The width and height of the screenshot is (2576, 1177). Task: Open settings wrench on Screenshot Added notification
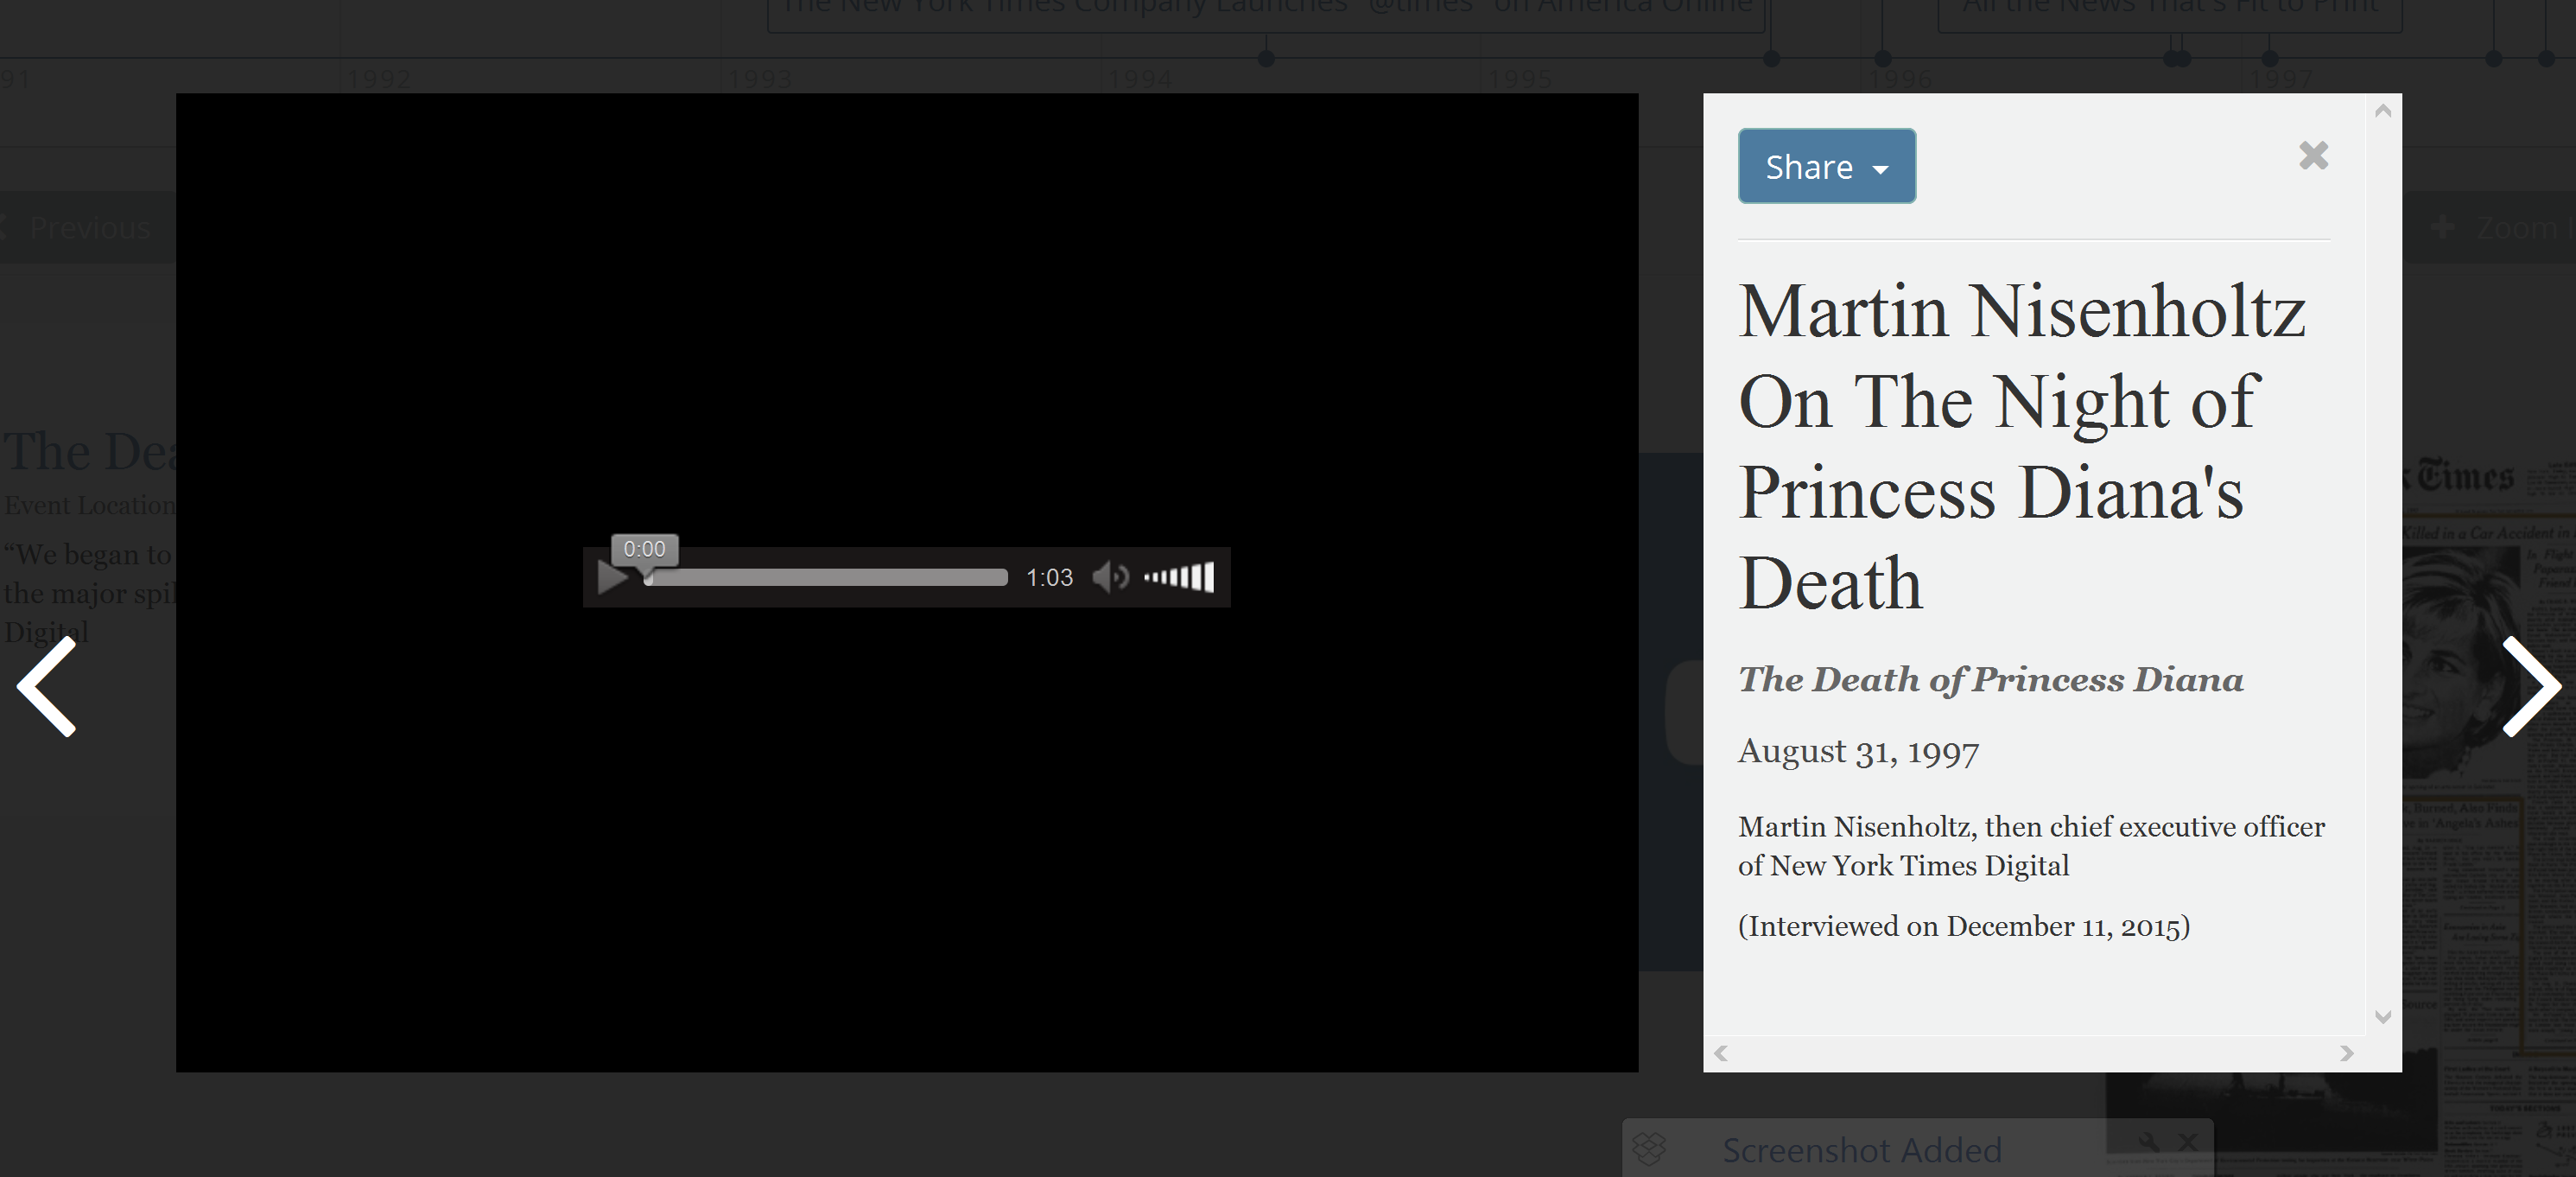(x=2148, y=1141)
